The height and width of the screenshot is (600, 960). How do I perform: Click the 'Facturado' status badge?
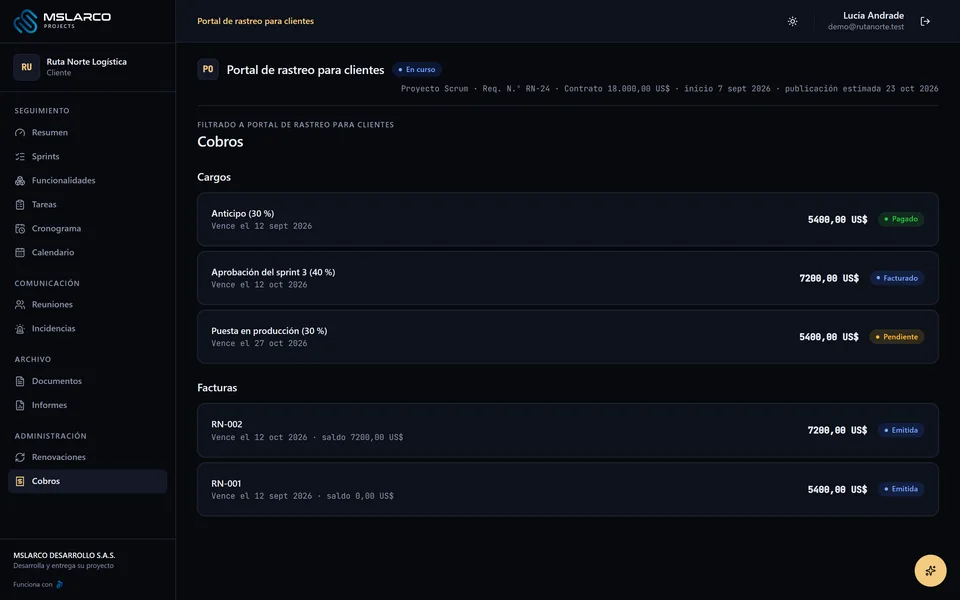coord(897,278)
